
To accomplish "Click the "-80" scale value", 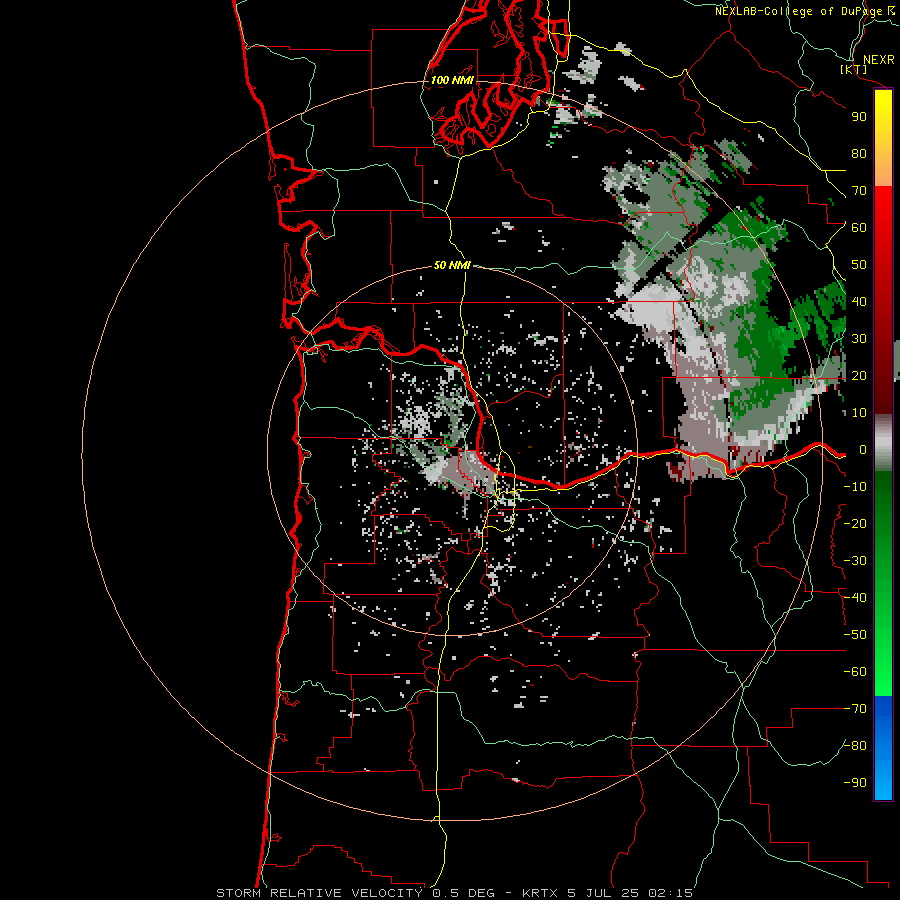I will point(855,746).
